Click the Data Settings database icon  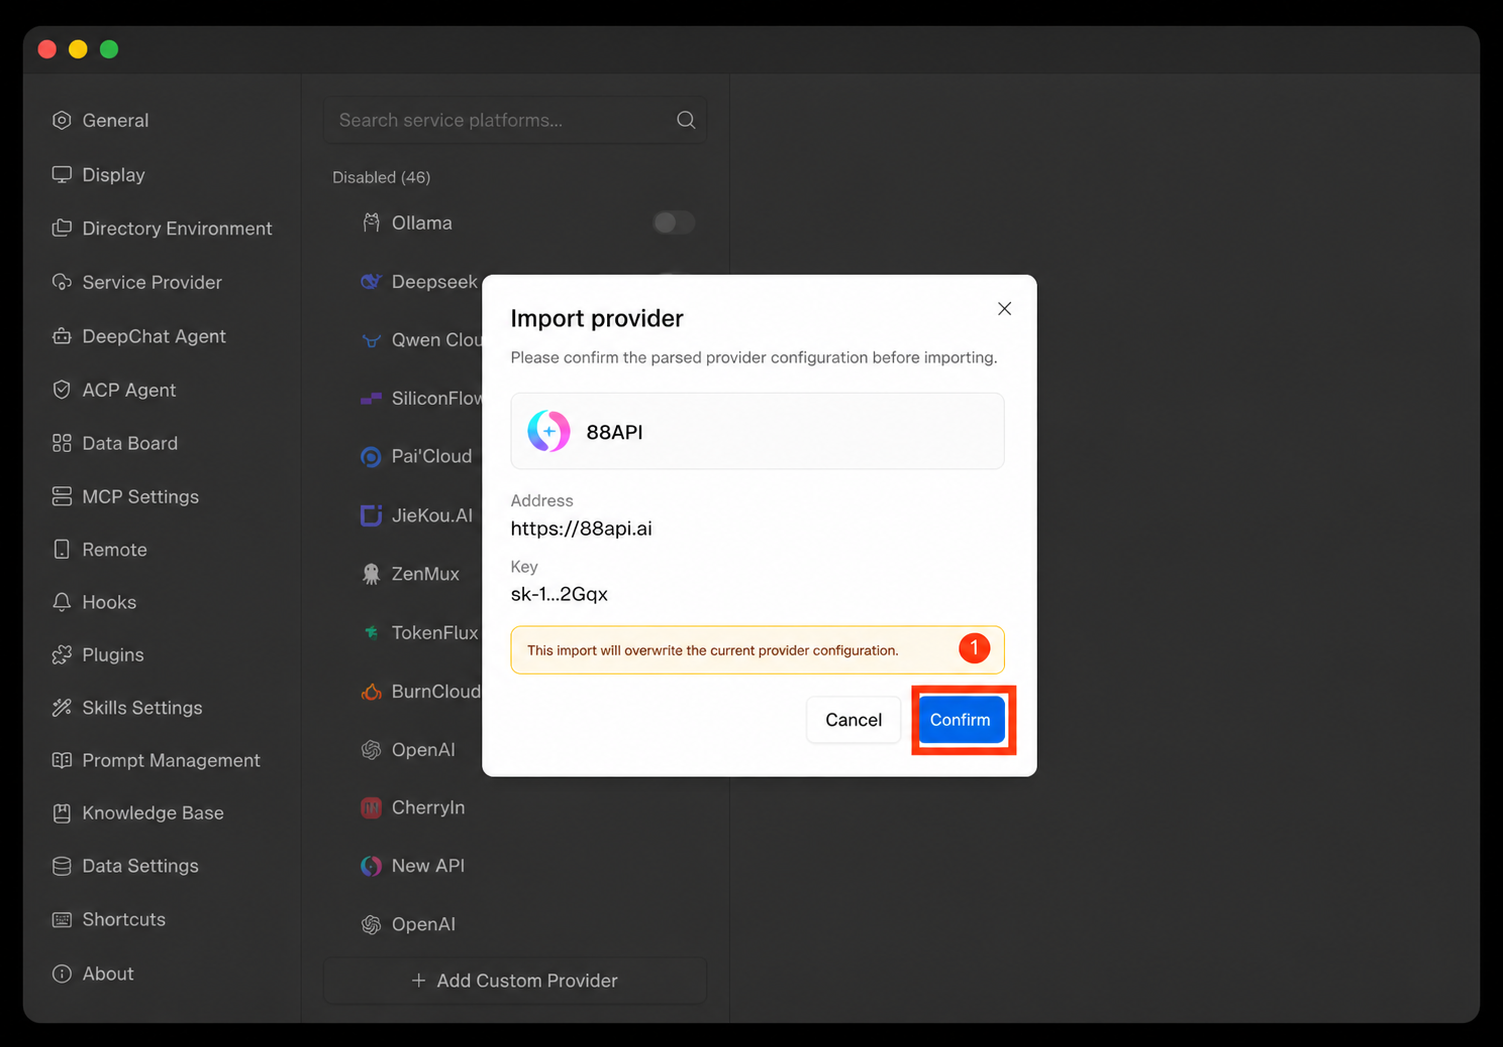point(62,866)
